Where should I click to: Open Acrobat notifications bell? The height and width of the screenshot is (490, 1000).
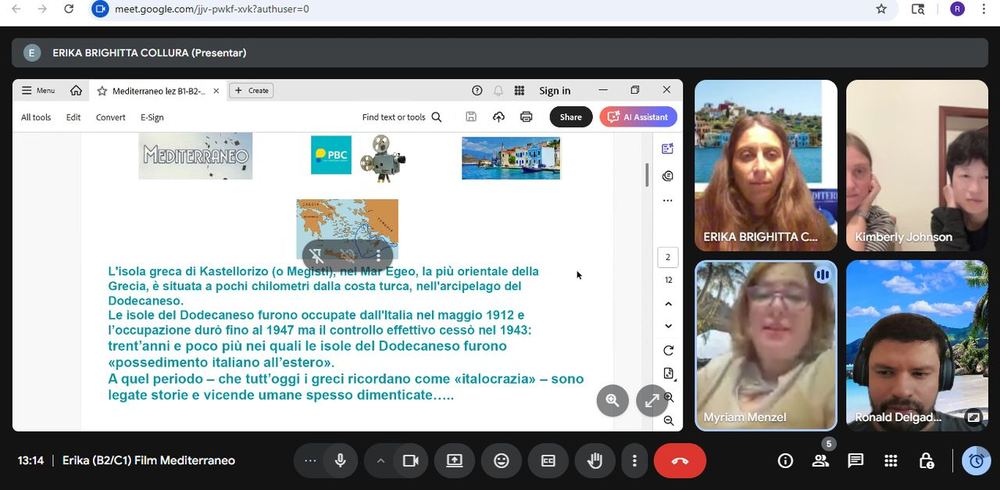pyautogui.click(x=498, y=91)
